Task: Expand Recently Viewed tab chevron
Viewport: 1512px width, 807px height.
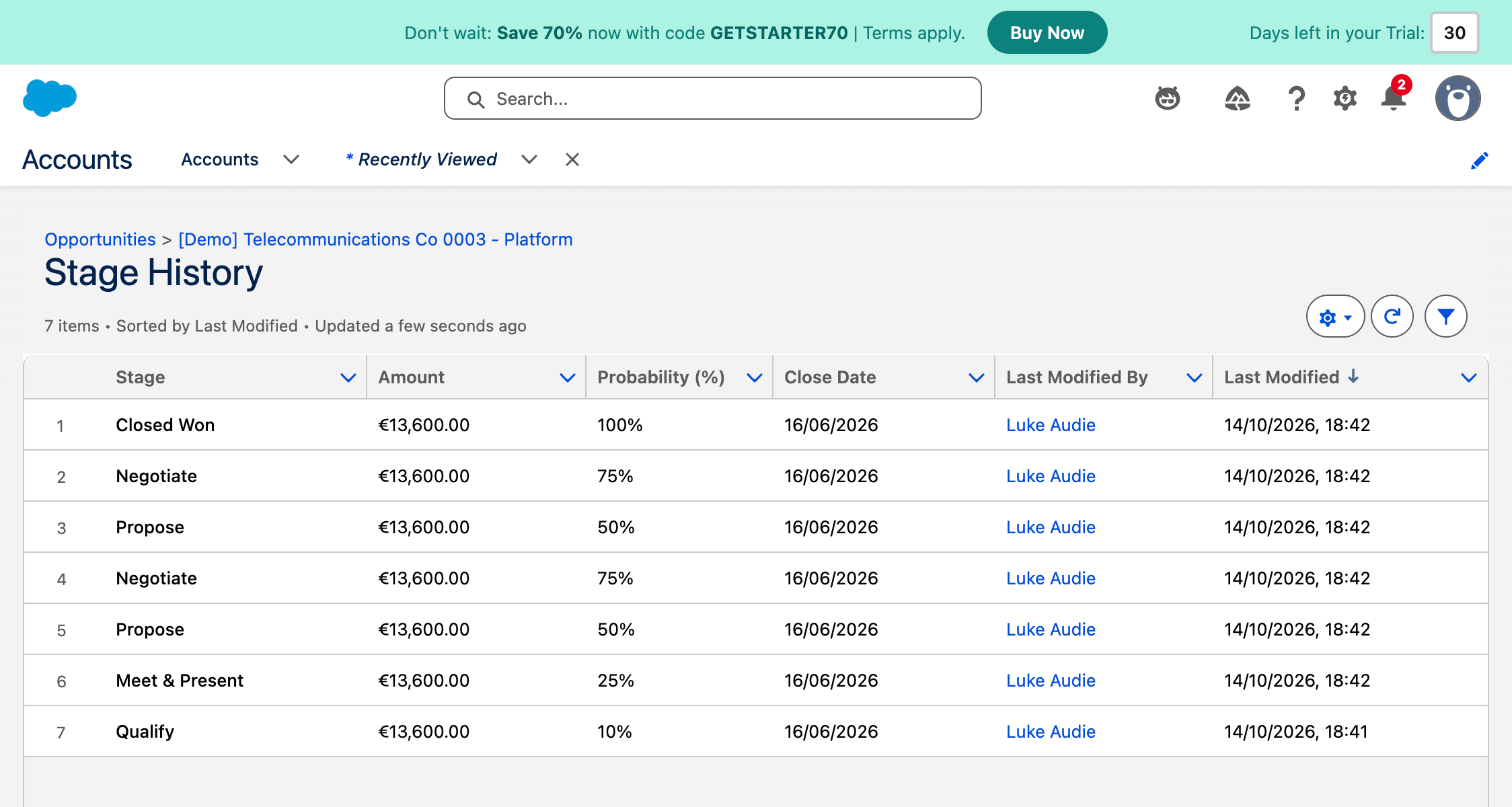Action: (x=529, y=160)
